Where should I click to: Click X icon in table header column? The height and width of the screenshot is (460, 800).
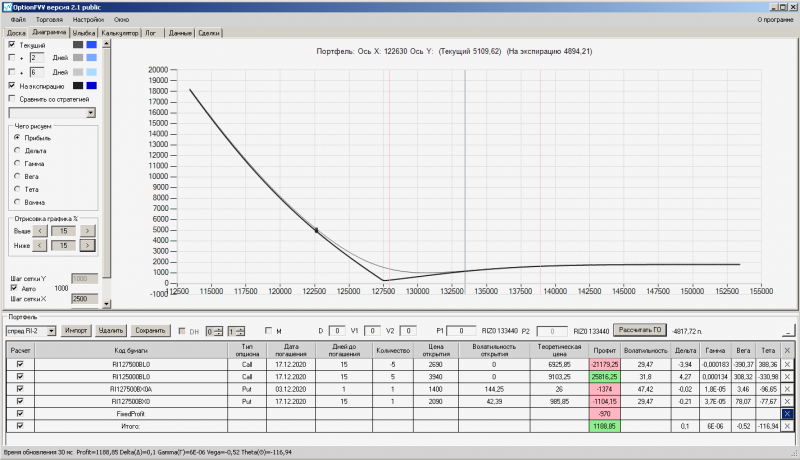[x=787, y=350]
